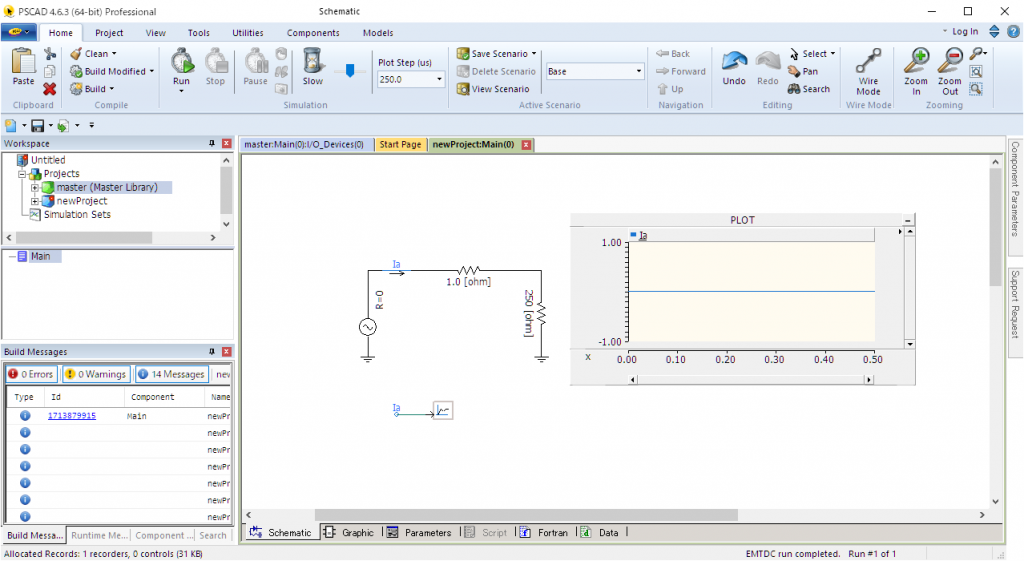Click the Cut scissors icon
This screenshot has width=1024, height=561.
50,54
